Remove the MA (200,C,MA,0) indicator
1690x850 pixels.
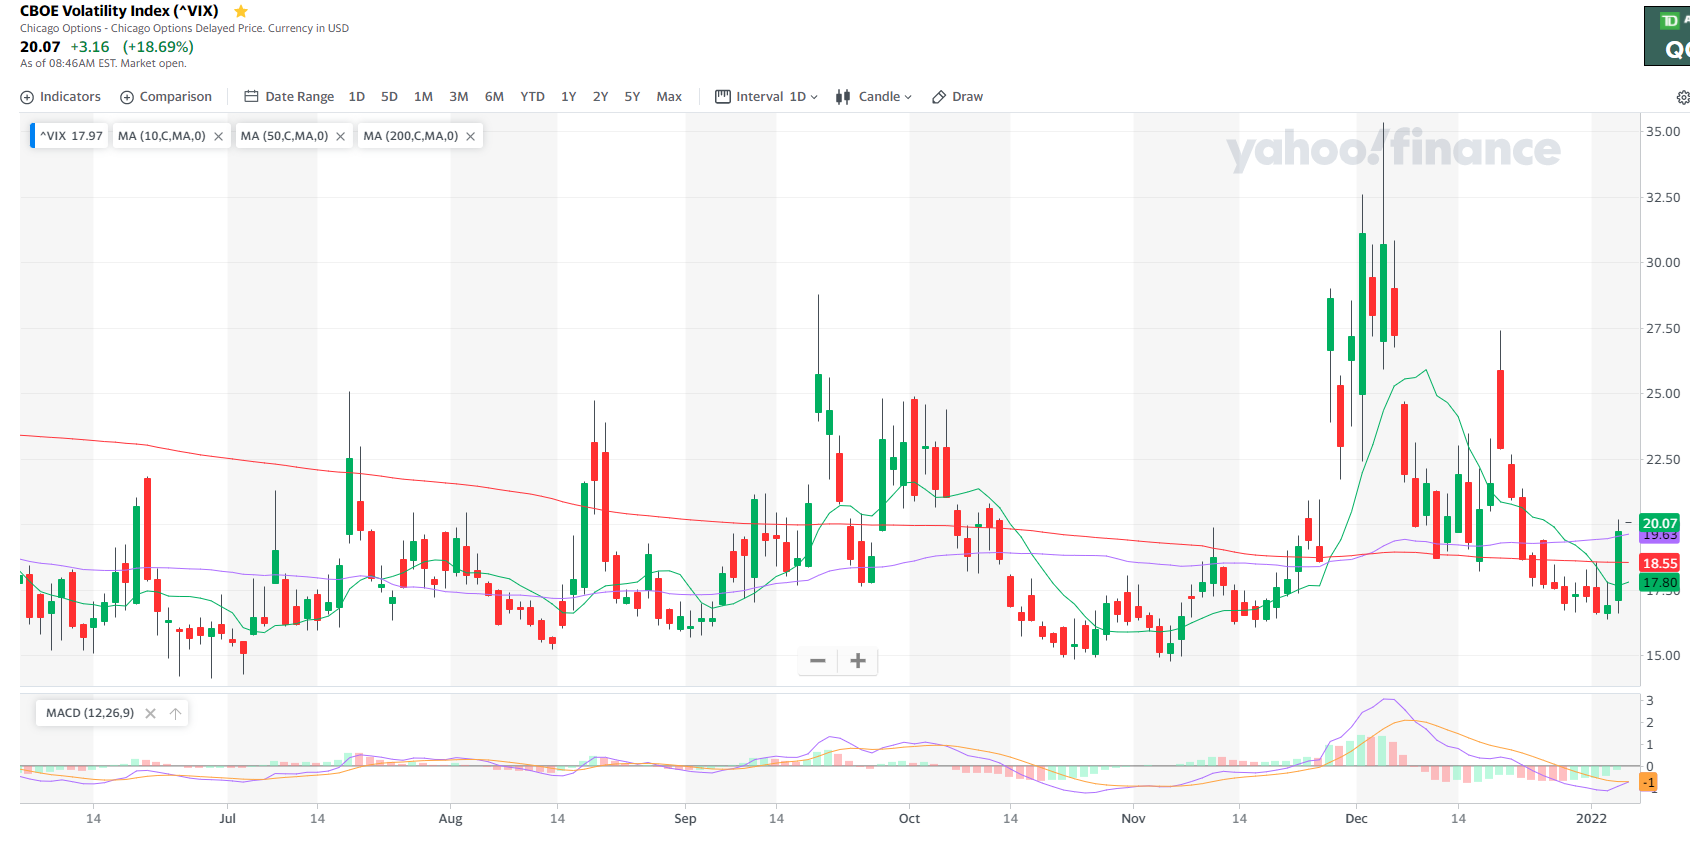(x=471, y=136)
